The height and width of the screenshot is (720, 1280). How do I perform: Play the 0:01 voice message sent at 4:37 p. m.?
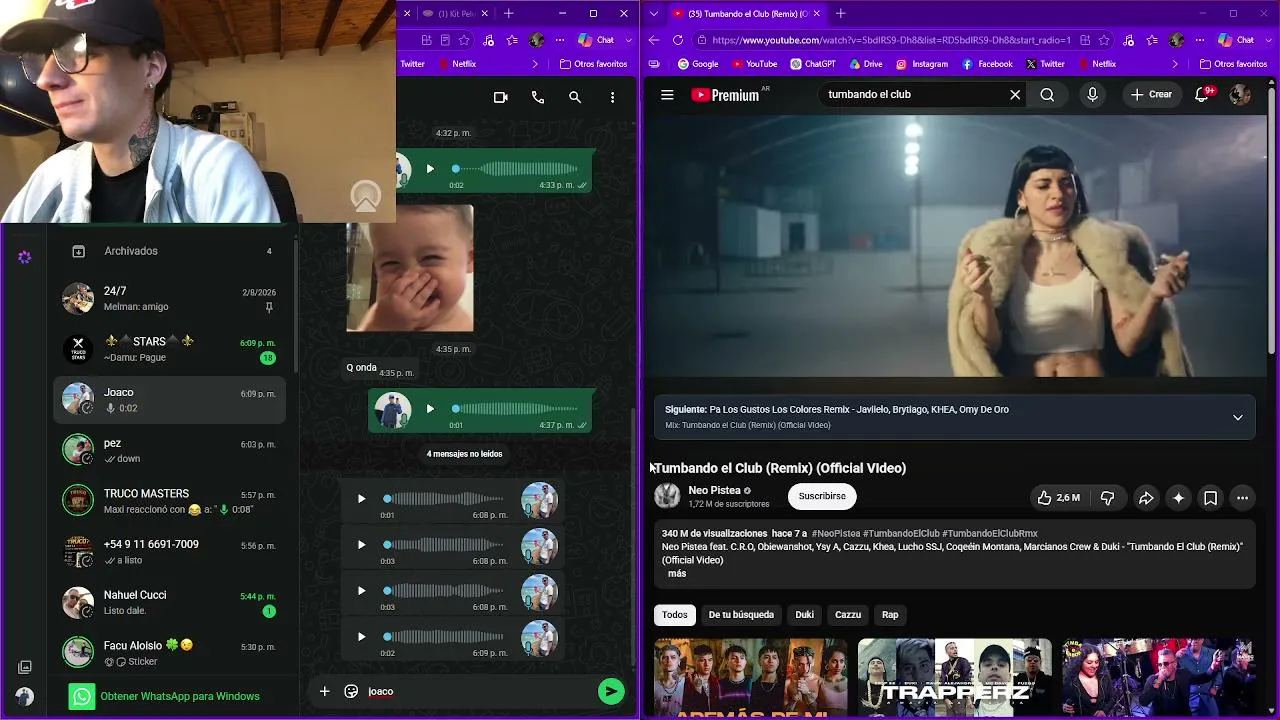tap(430, 408)
